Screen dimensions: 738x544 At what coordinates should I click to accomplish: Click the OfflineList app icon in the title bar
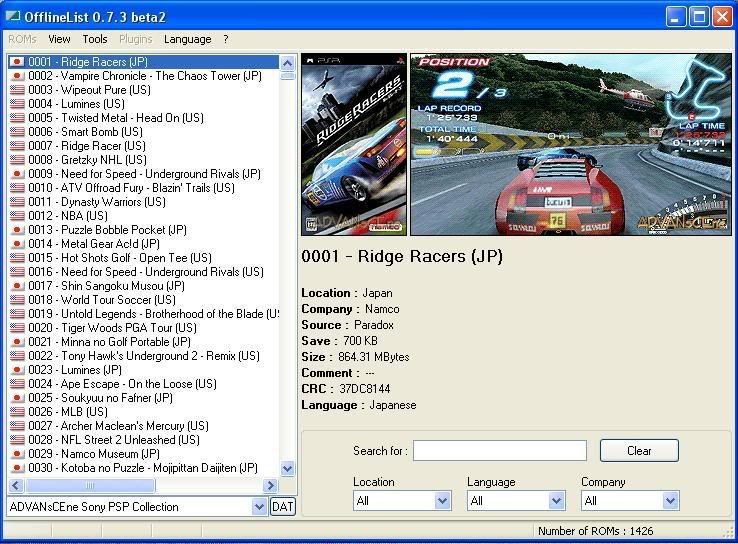click(13, 16)
